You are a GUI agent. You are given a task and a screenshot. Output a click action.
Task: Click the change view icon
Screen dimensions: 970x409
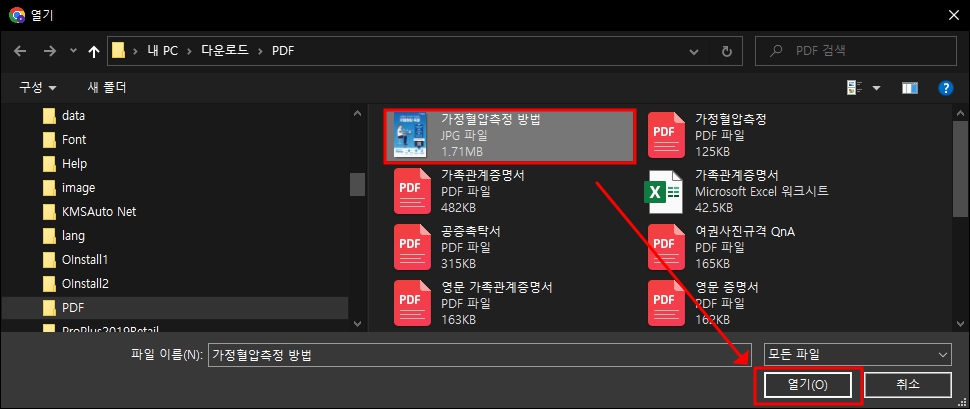tap(854, 88)
